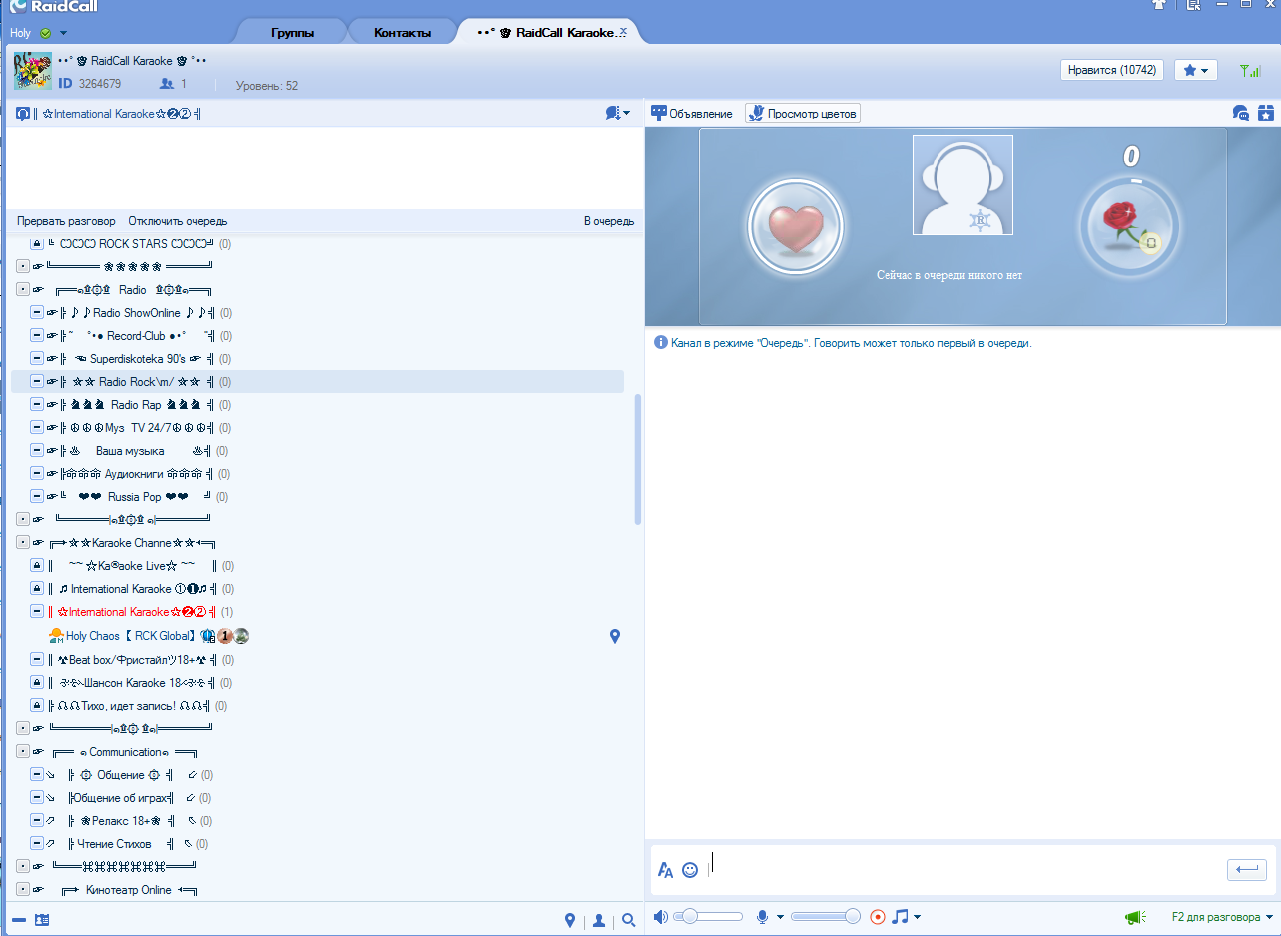Open the font formatting icon in chat

(665, 870)
